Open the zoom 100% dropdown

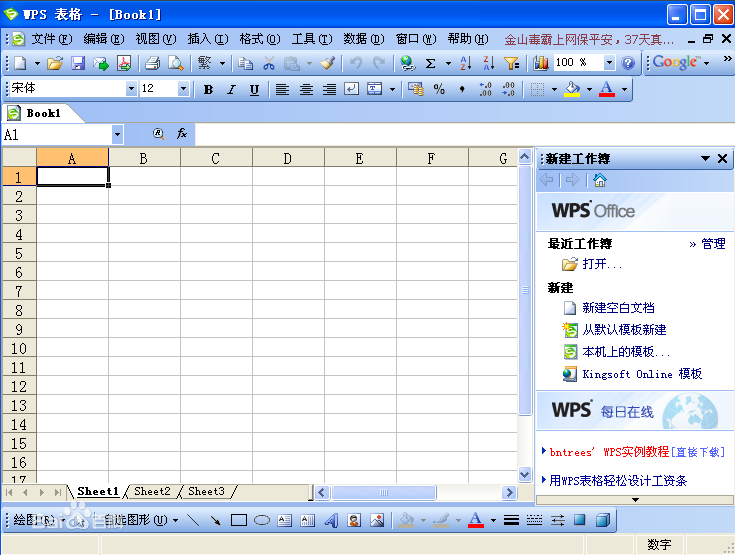[x=609, y=62]
